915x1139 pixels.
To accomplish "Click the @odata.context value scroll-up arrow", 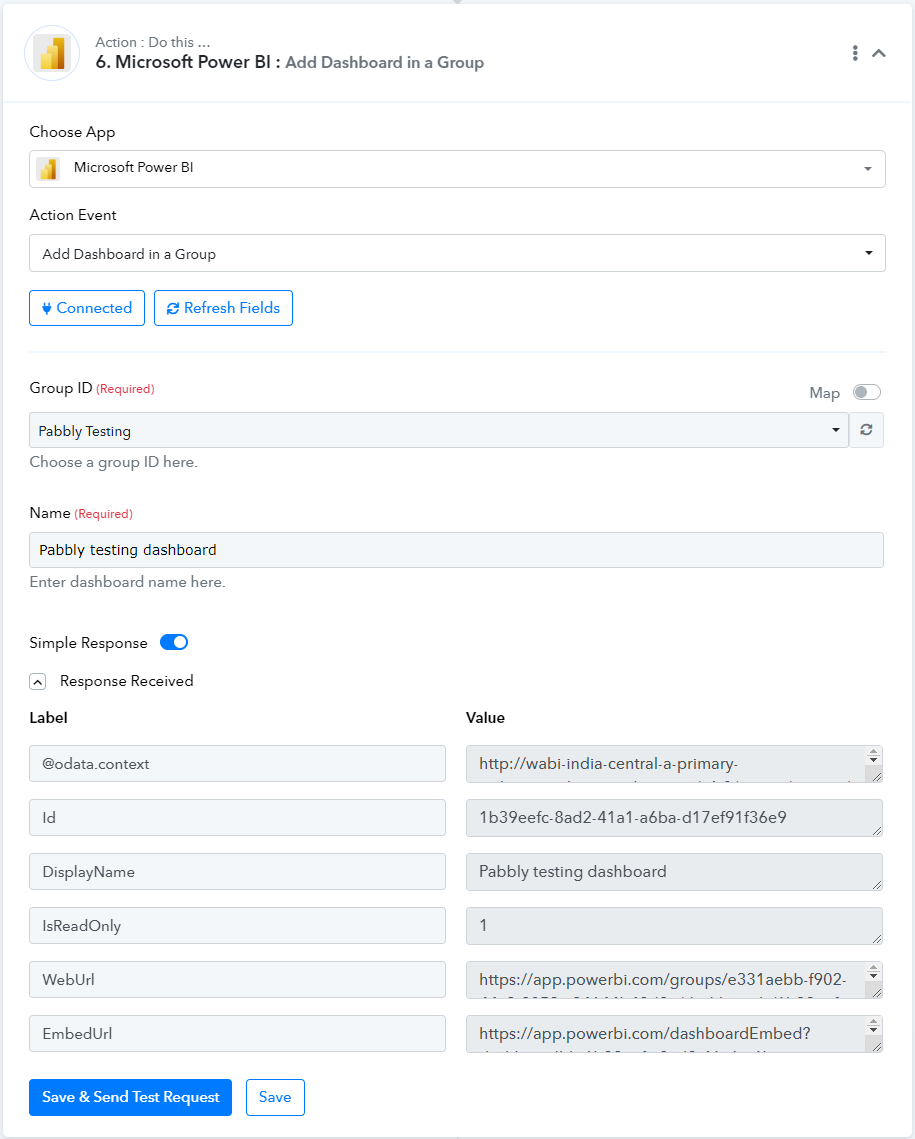I will 874,751.
